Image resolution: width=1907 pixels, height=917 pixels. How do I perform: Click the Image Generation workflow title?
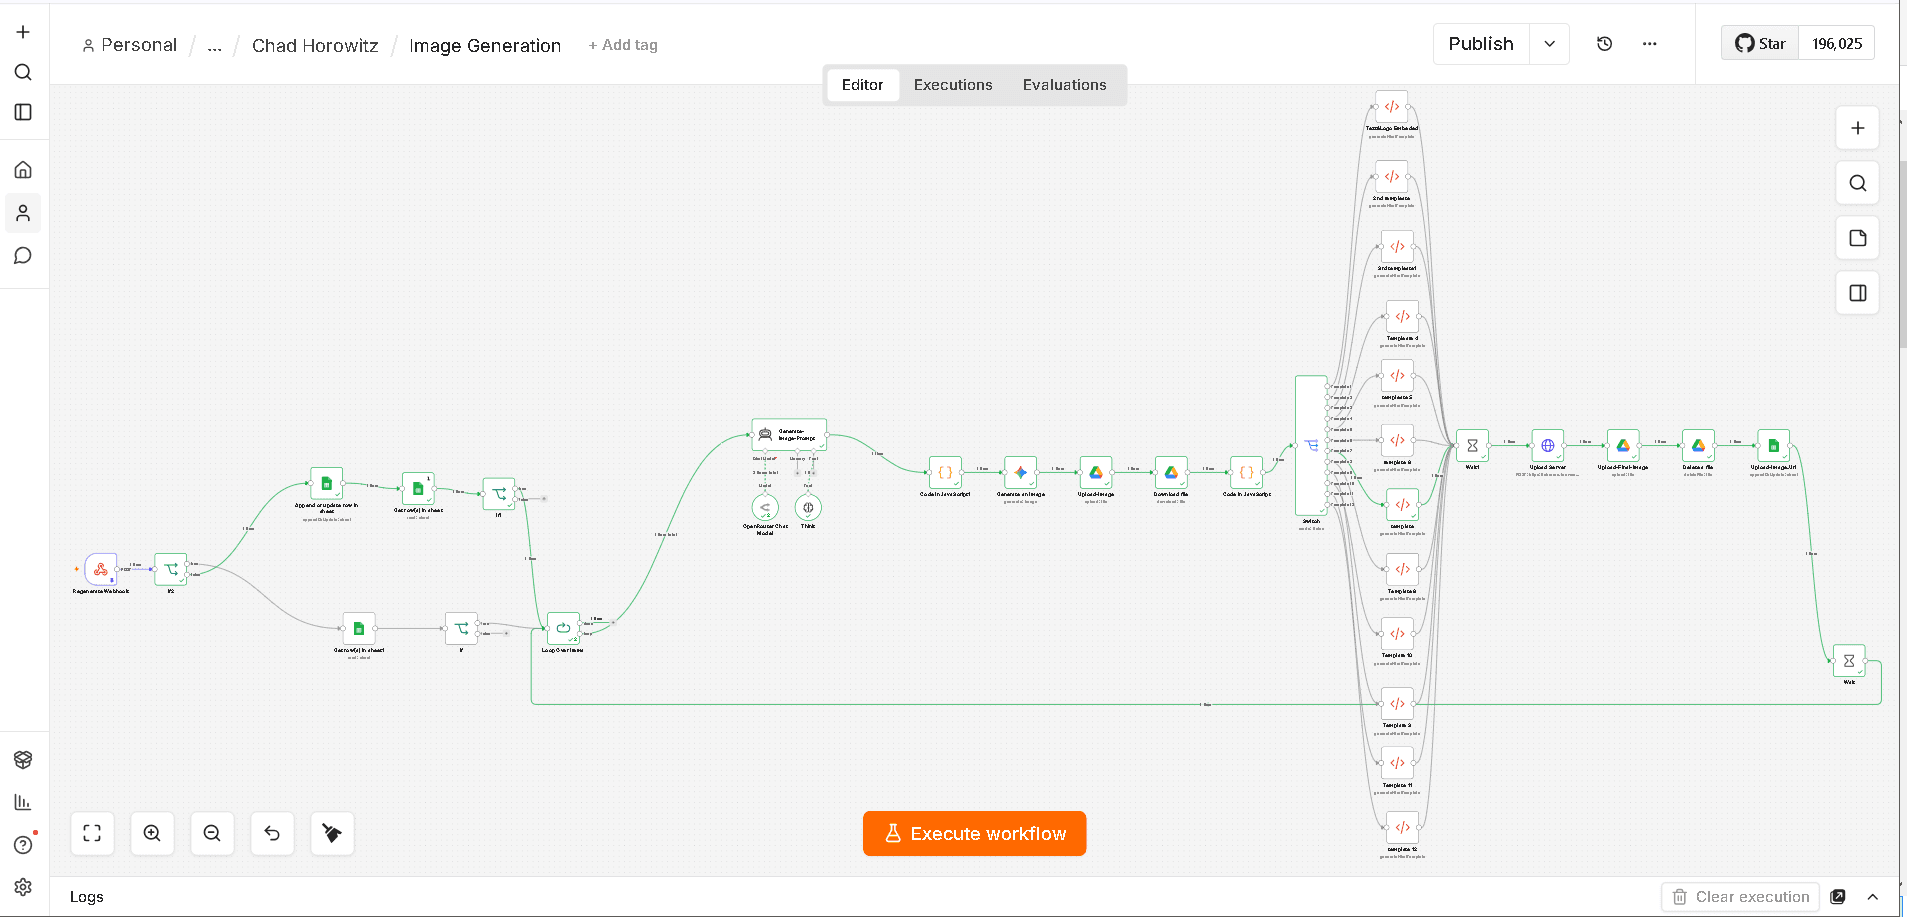point(485,45)
